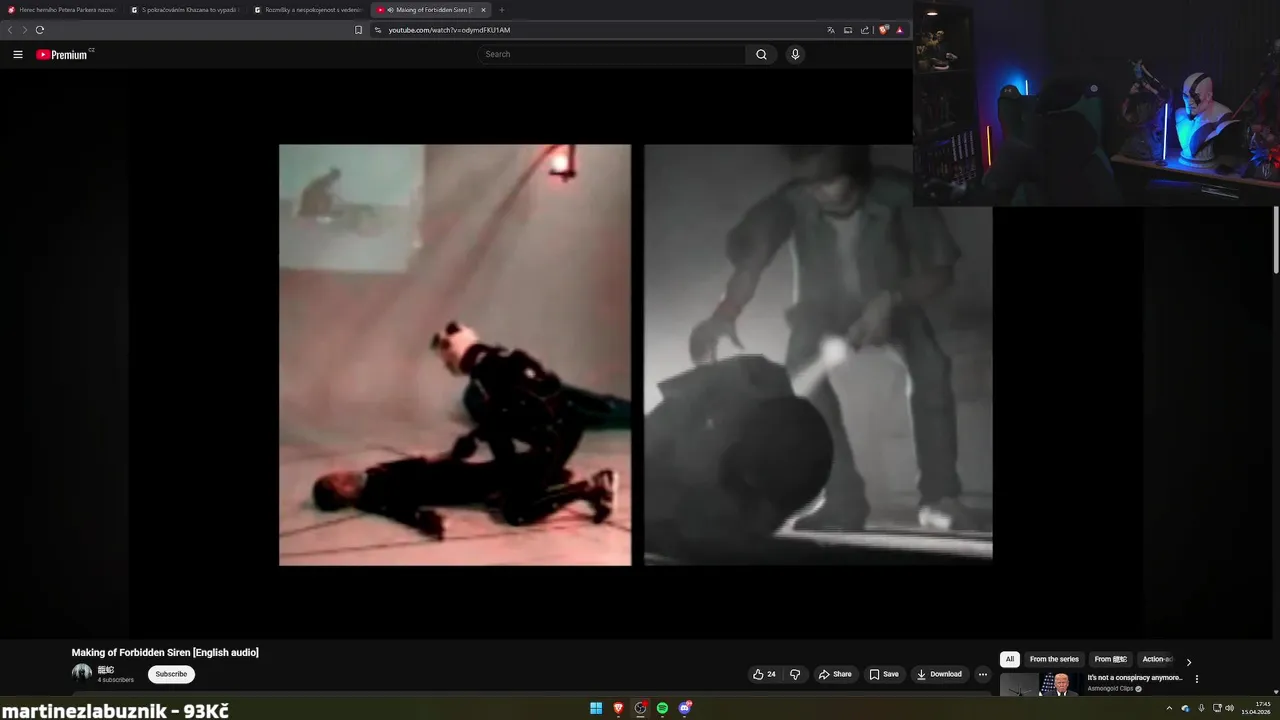Open Brave browser in the taskbar
This screenshot has width=1280, height=720.
(x=618, y=708)
